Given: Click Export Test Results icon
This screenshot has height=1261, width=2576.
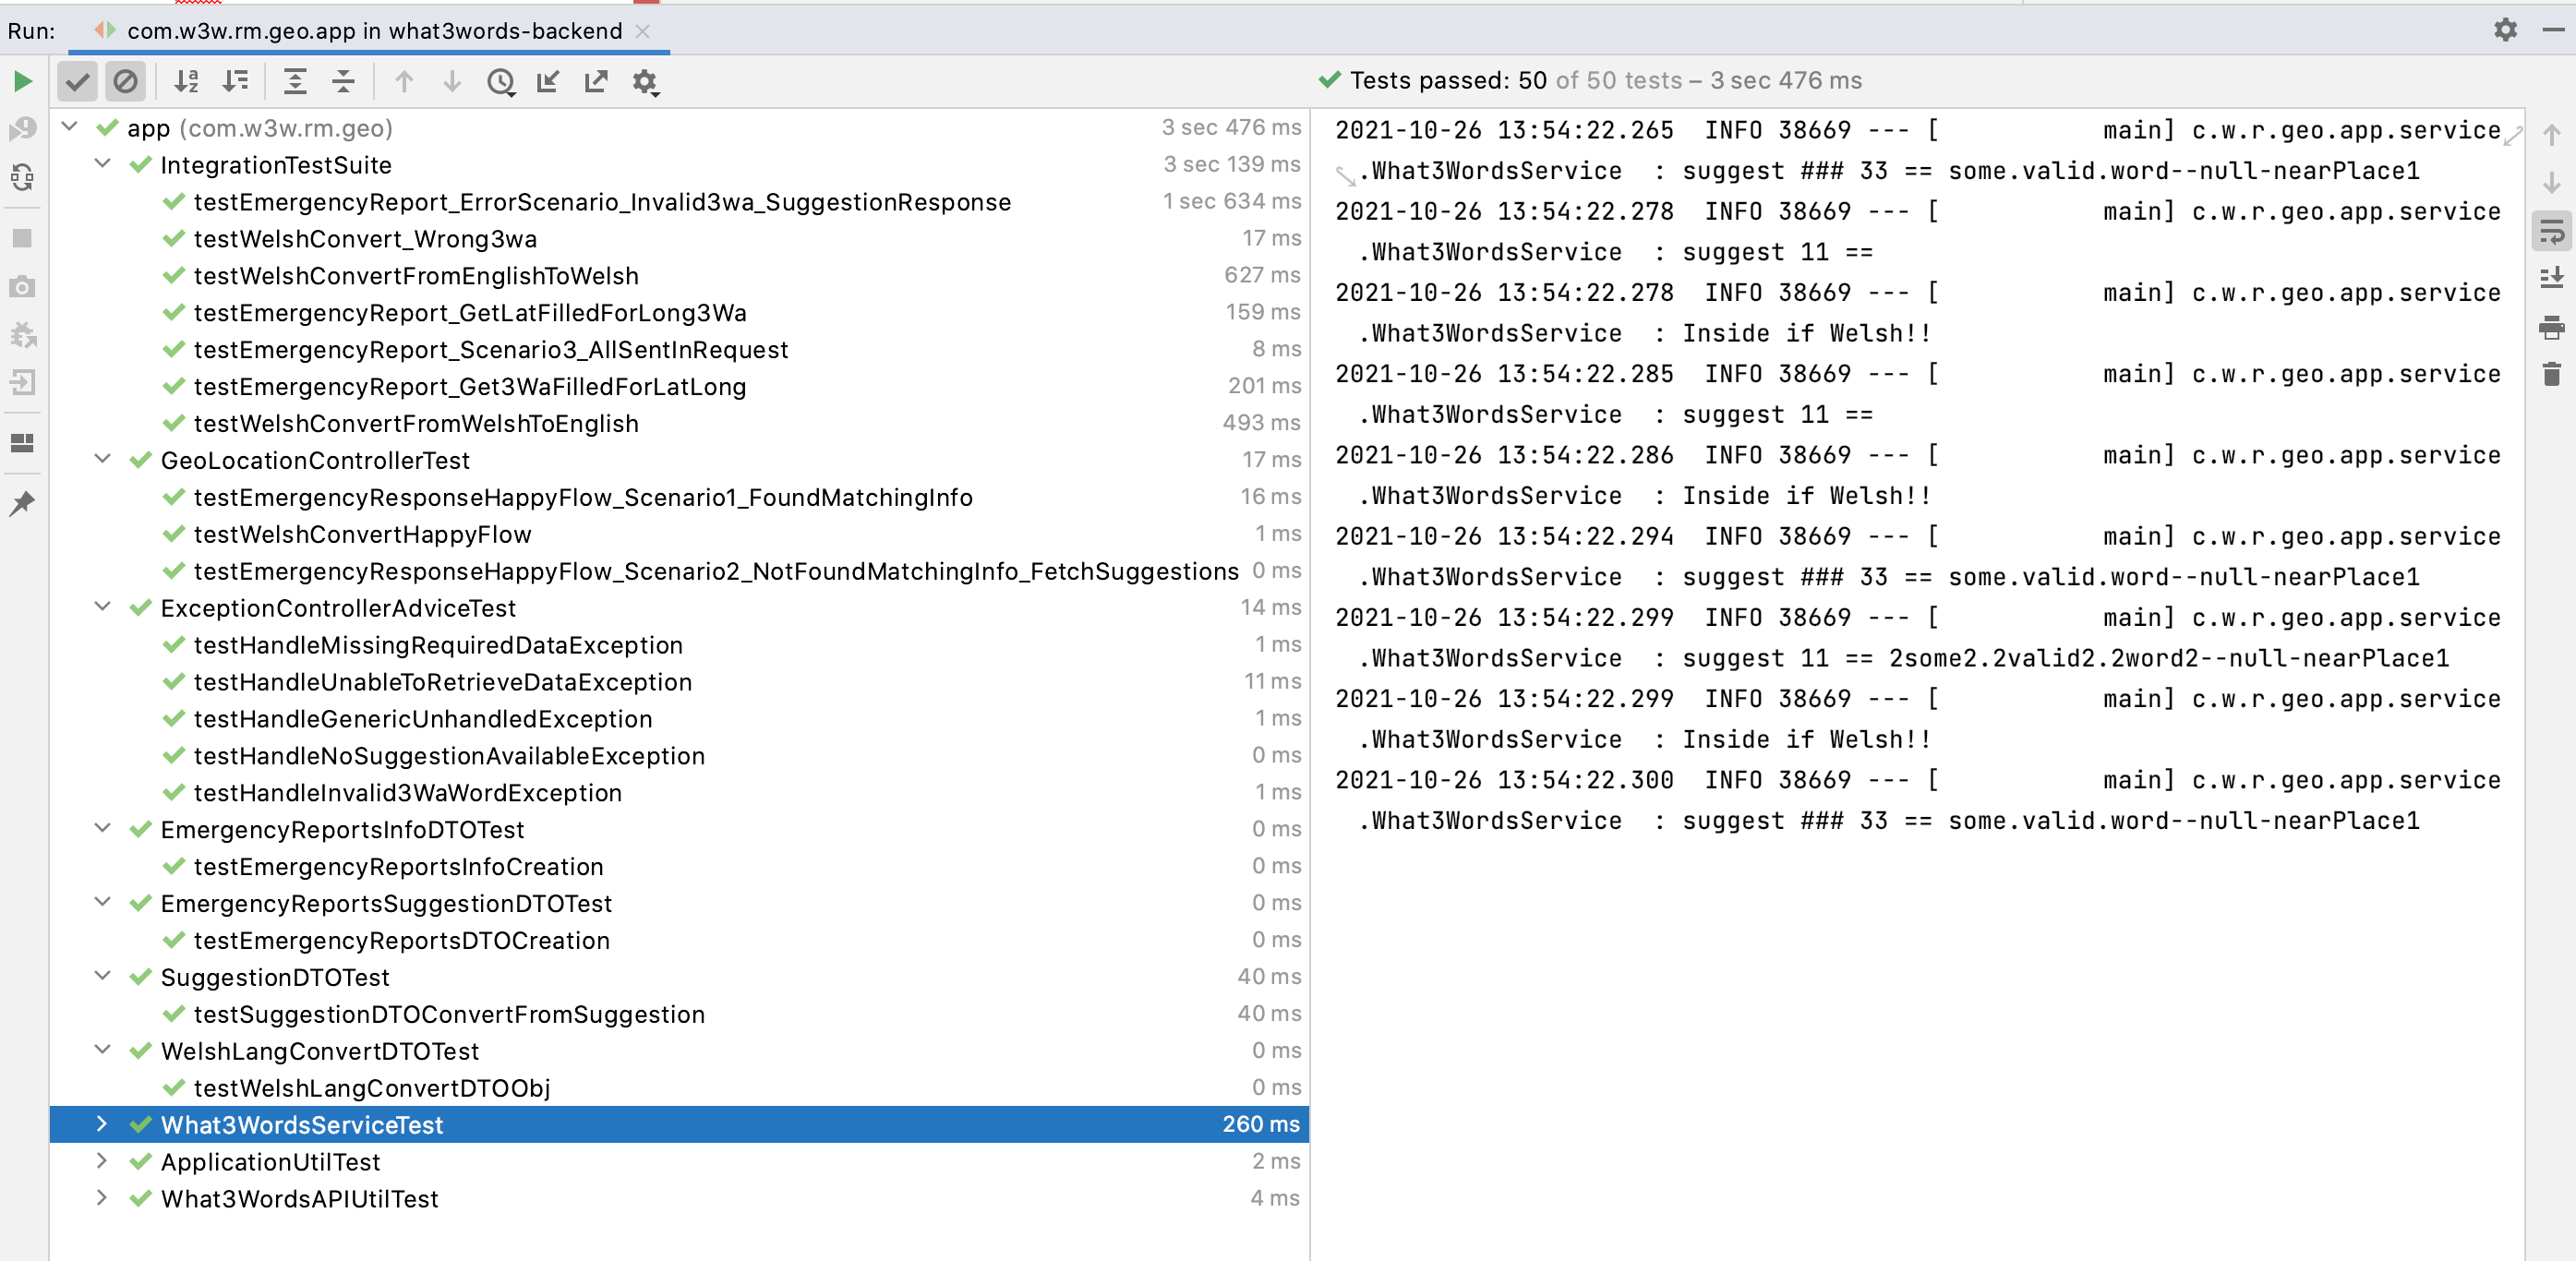Looking at the screenshot, I should point(596,81).
